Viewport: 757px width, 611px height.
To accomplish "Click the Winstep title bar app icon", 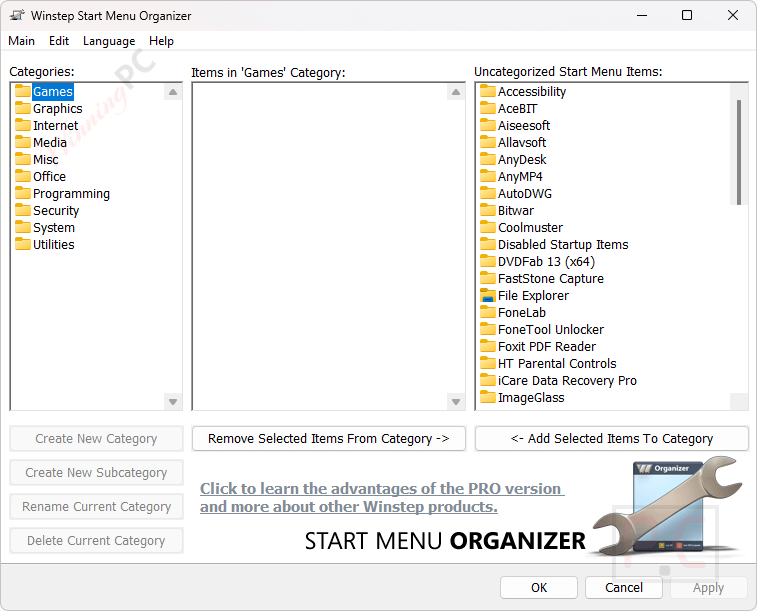I will coord(17,15).
